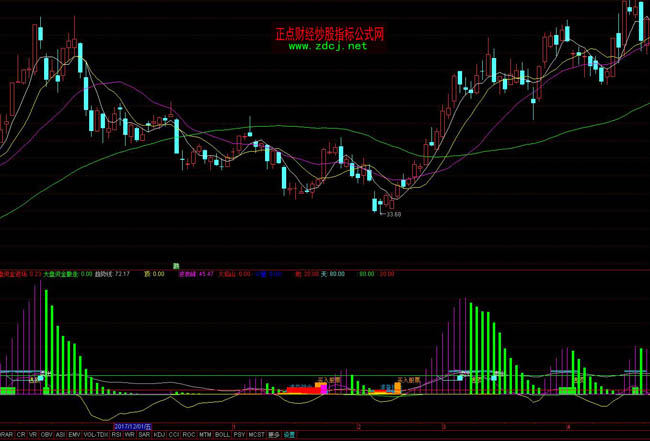Image resolution: width=650 pixels, height=441 pixels.
Task: Switch to the KDJ indicator tab
Action: tap(159, 435)
